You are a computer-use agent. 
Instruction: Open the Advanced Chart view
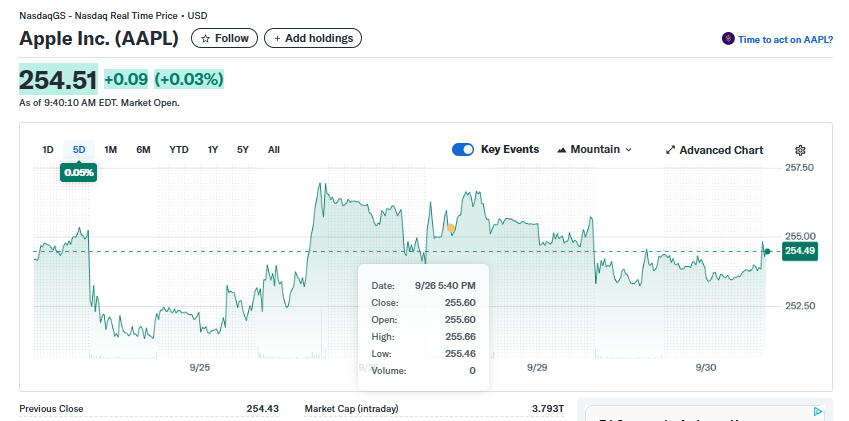click(x=714, y=150)
